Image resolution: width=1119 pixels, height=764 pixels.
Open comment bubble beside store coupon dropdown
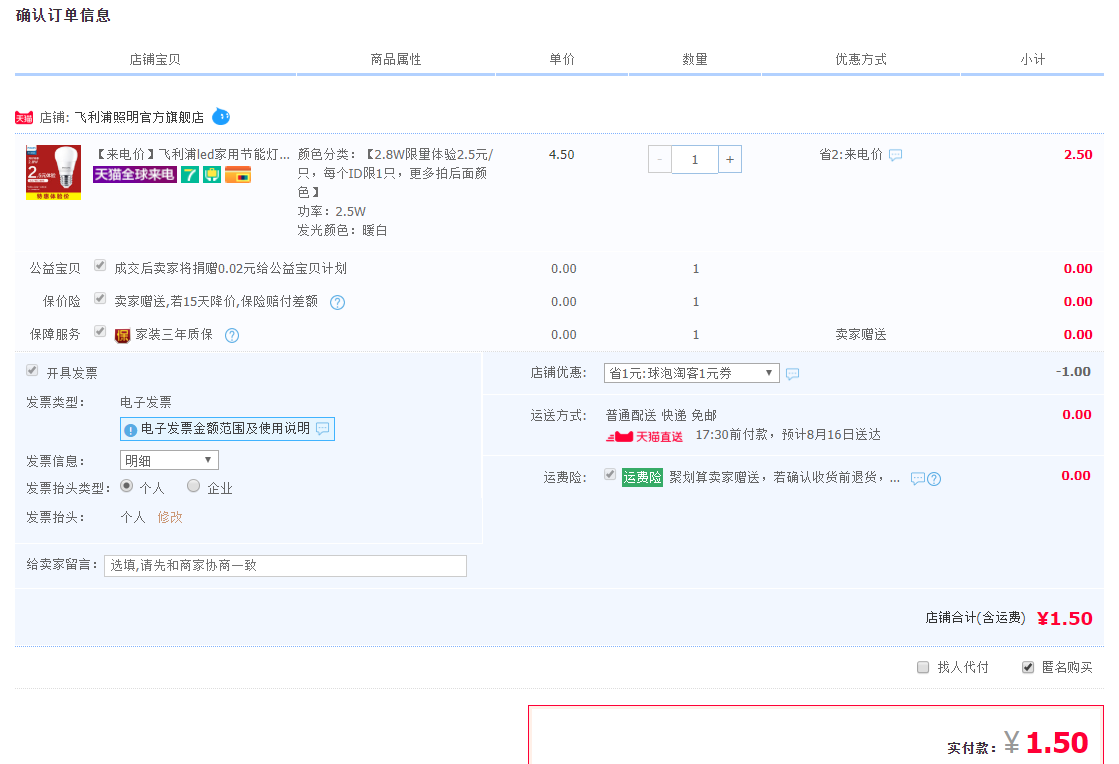[x=792, y=374]
